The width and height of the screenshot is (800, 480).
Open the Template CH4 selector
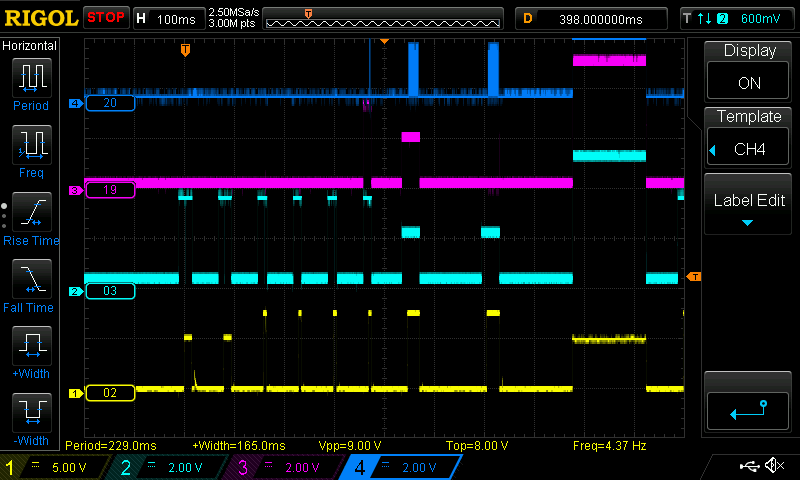coord(749,136)
